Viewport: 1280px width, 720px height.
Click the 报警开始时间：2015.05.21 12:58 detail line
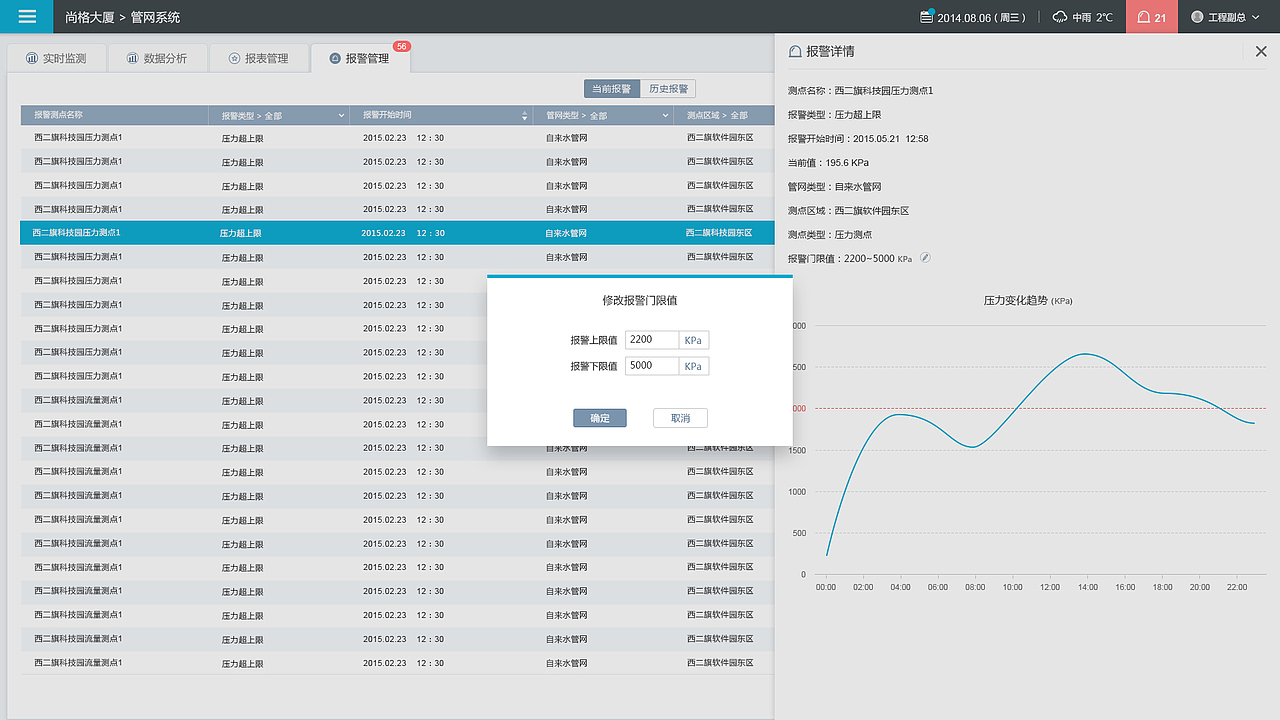click(x=858, y=139)
